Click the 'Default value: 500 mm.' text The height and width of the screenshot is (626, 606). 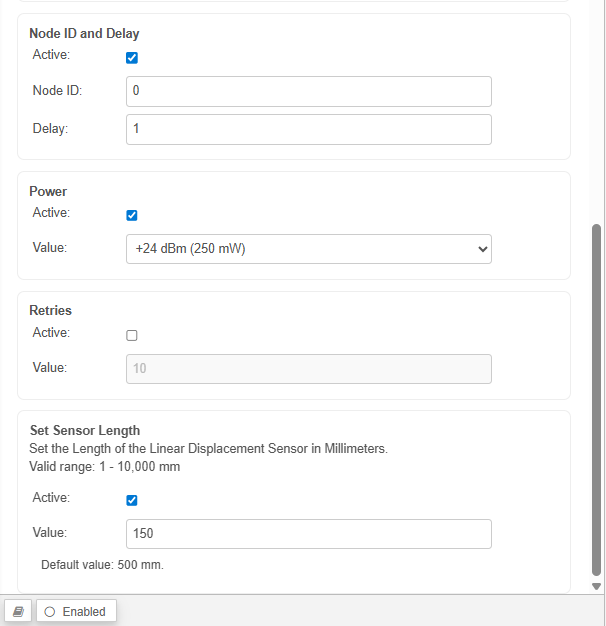pos(102,565)
